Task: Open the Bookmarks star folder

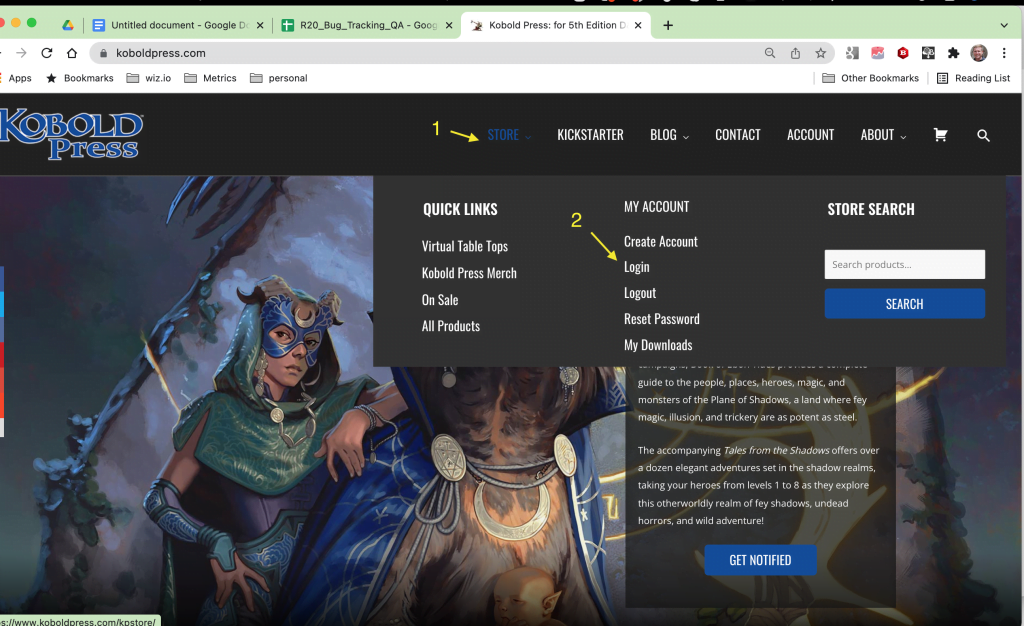Action: (x=80, y=78)
